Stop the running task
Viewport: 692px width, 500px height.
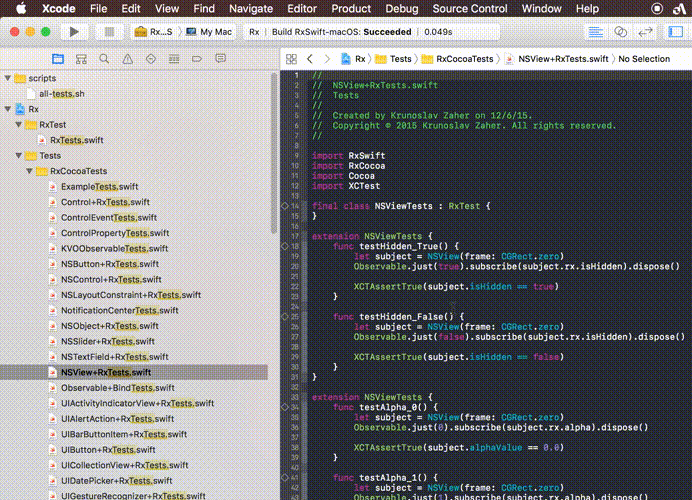pyautogui.click(x=109, y=32)
